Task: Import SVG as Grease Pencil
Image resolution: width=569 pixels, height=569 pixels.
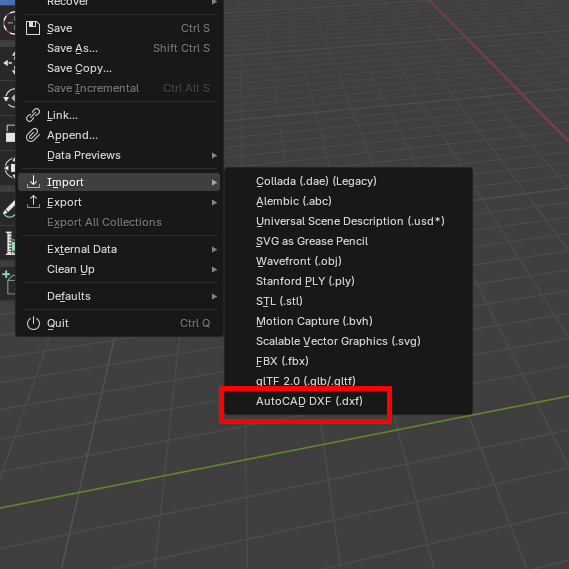Action: click(x=348, y=241)
